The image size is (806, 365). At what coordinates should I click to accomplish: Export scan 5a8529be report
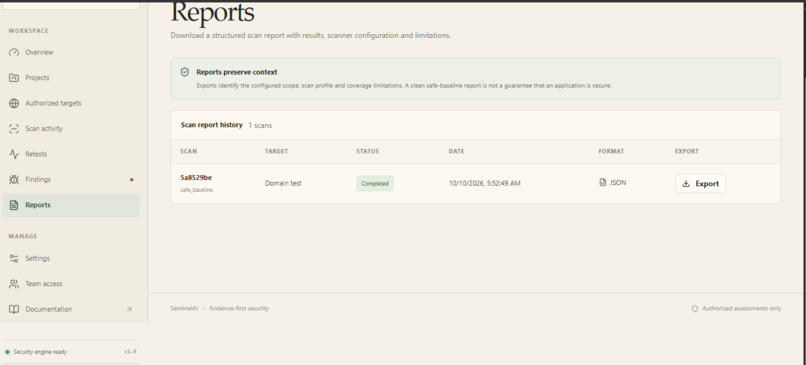(700, 184)
